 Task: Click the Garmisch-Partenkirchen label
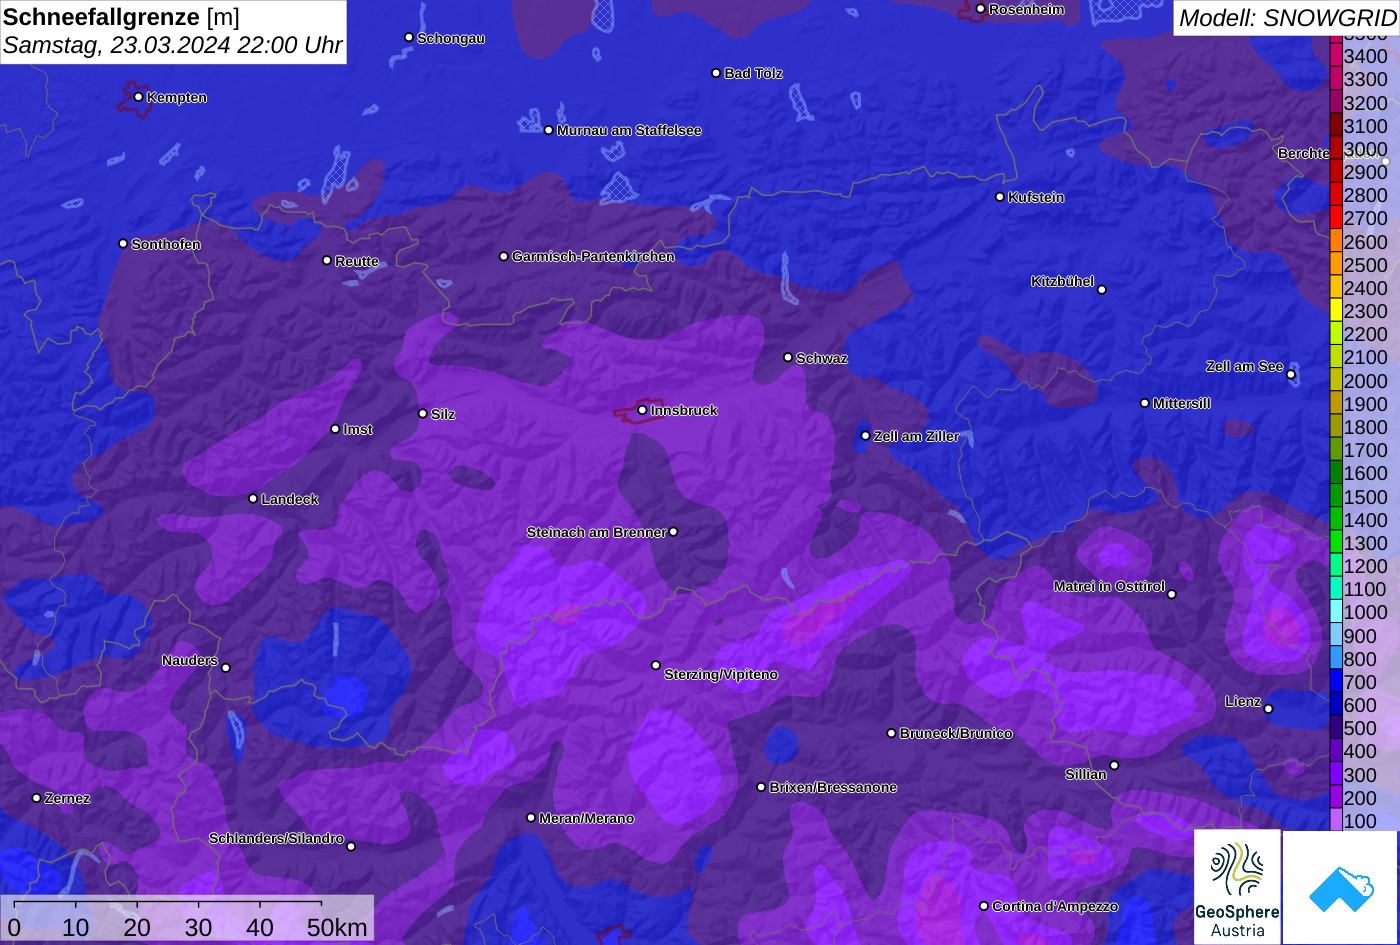[593, 257]
